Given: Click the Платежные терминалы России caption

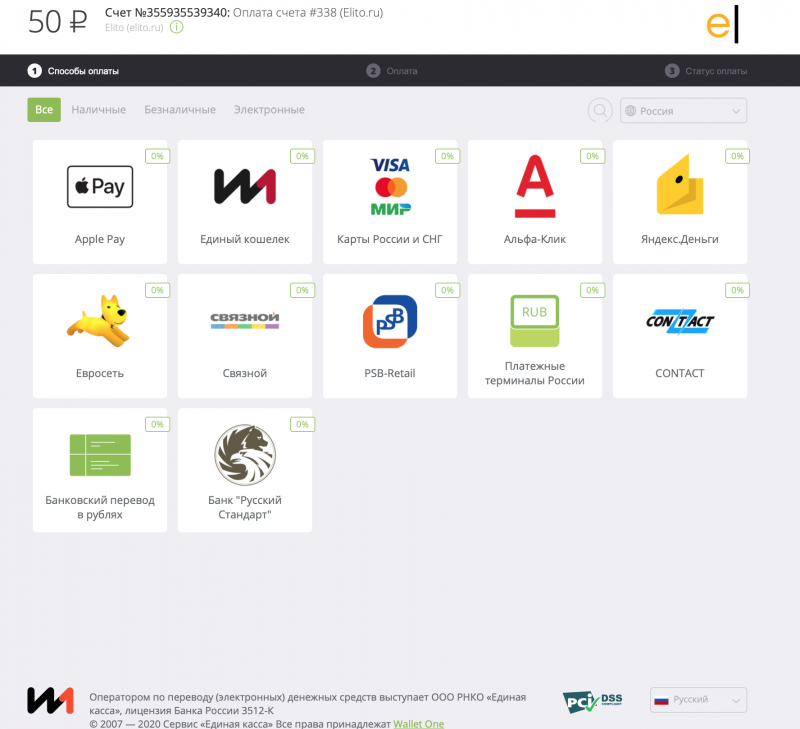Looking at the screenshot, I should point(535,373).
